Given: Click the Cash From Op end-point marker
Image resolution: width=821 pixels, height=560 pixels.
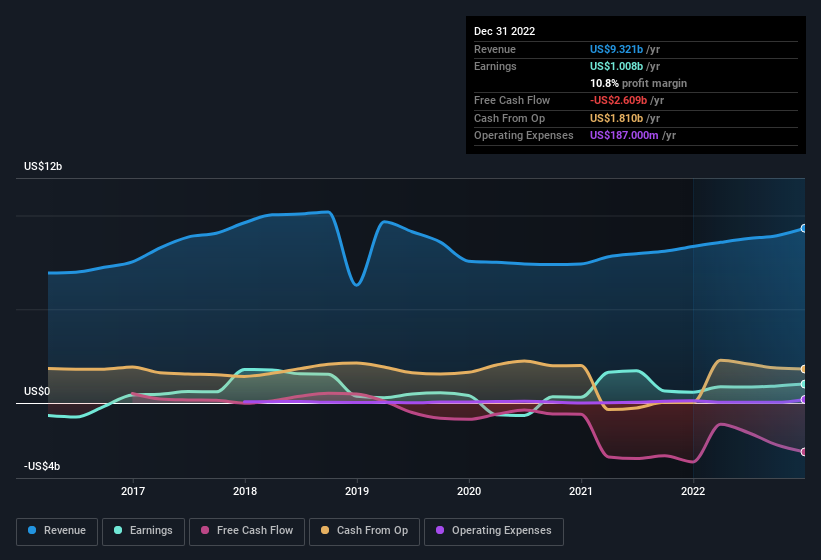Looking at the screenshot, I should 804,369.
